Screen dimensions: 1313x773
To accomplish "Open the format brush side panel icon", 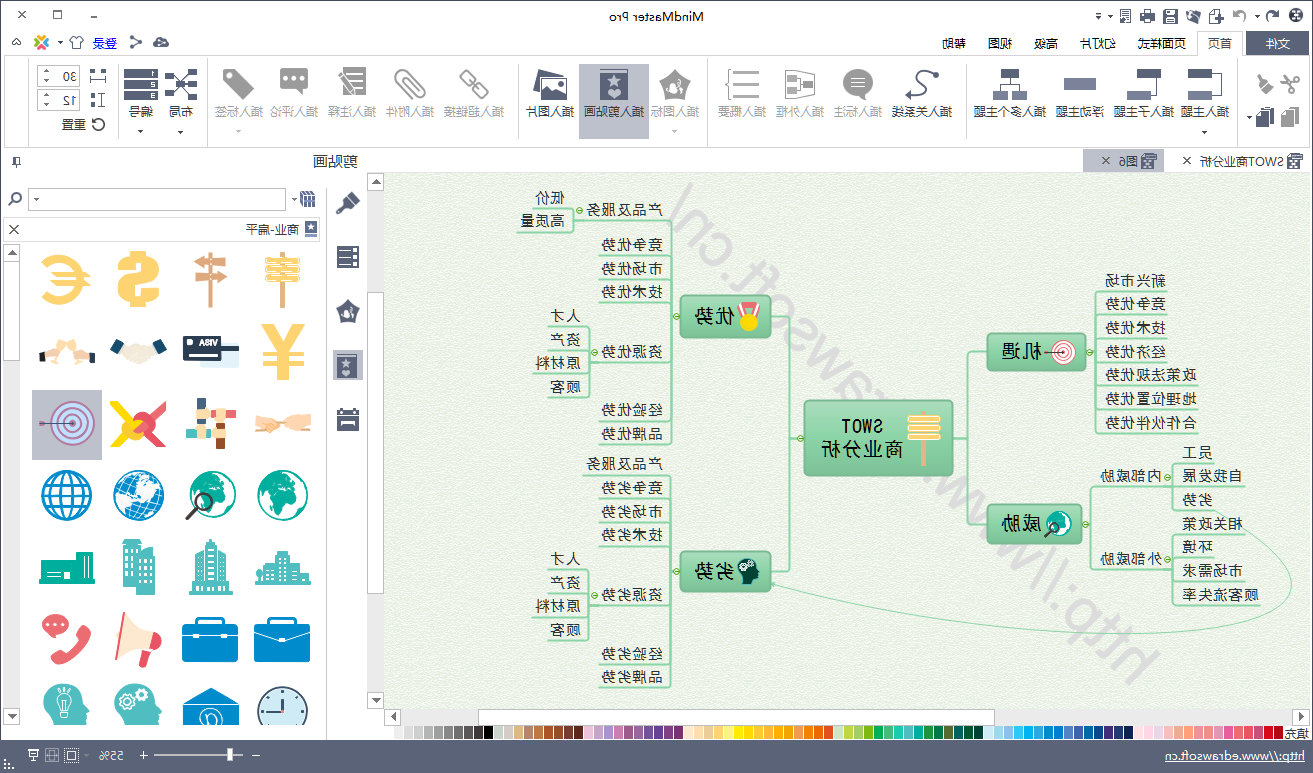I will (x=347, y=204).
